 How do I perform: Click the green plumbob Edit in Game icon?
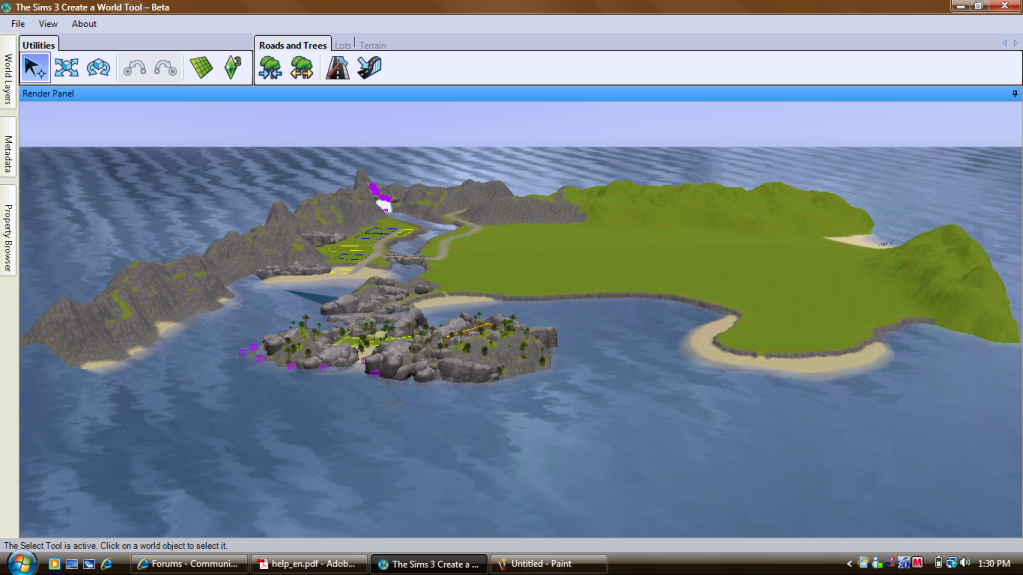pos(233,68)
